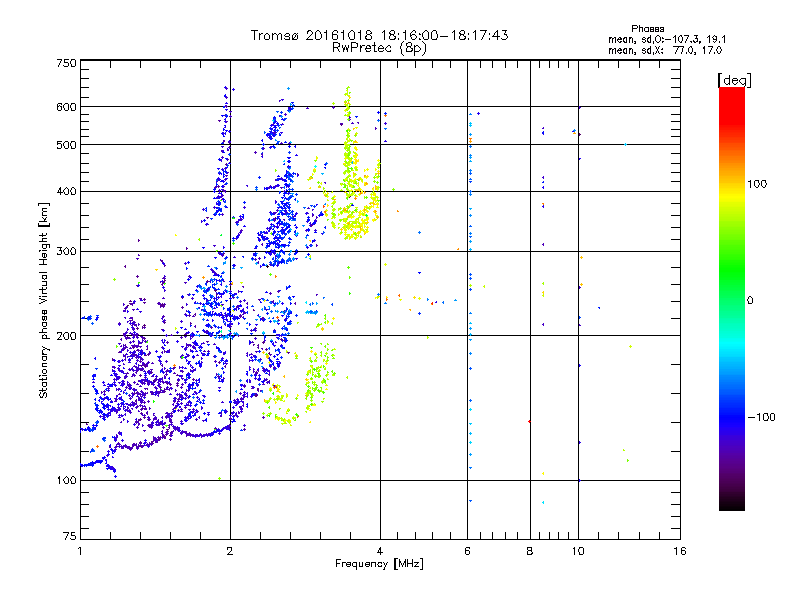This screenshot has width=800, height=600.
Task: Click the phase colorbar gradient strip
Action: tap(732, 298)
